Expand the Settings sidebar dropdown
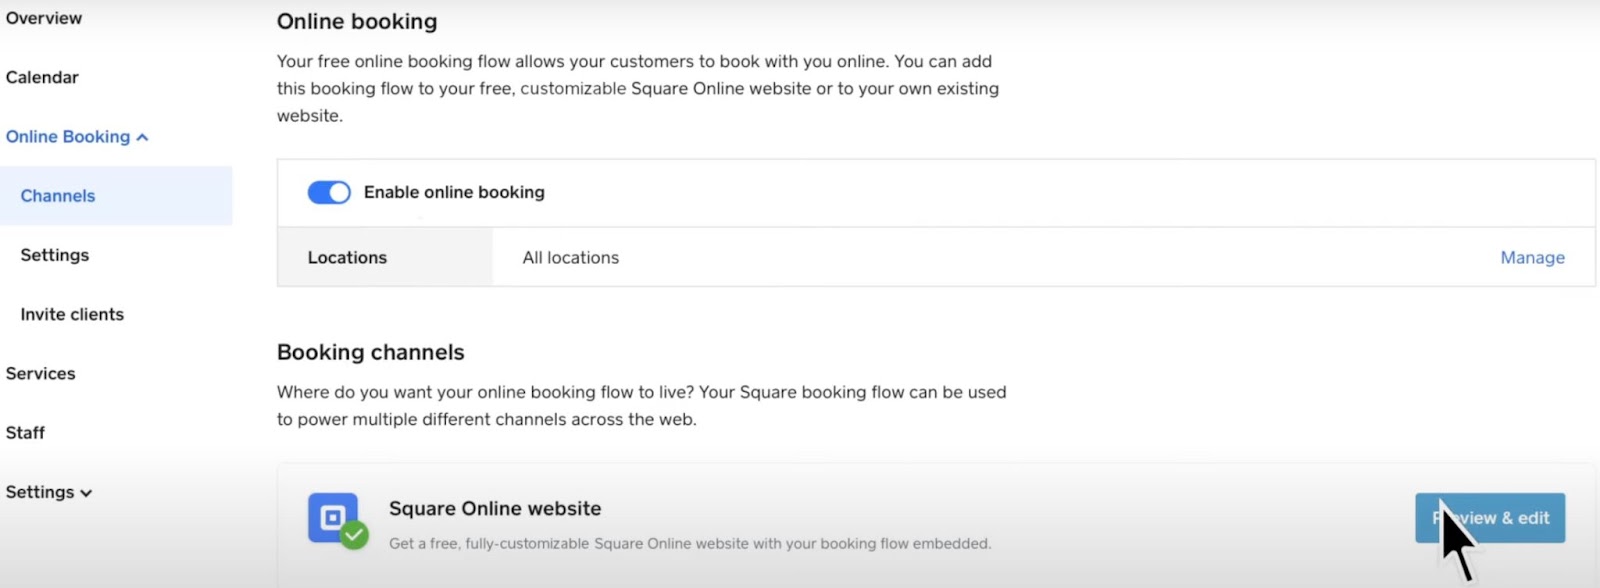This screenshot has width=1600, height=588. (49, 492)
